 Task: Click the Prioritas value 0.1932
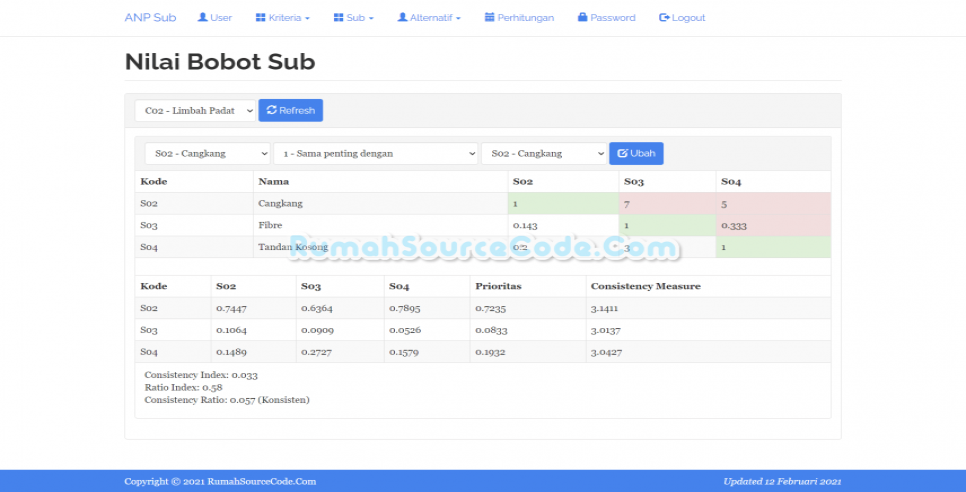pyautogui.click(x=528, y=352)
